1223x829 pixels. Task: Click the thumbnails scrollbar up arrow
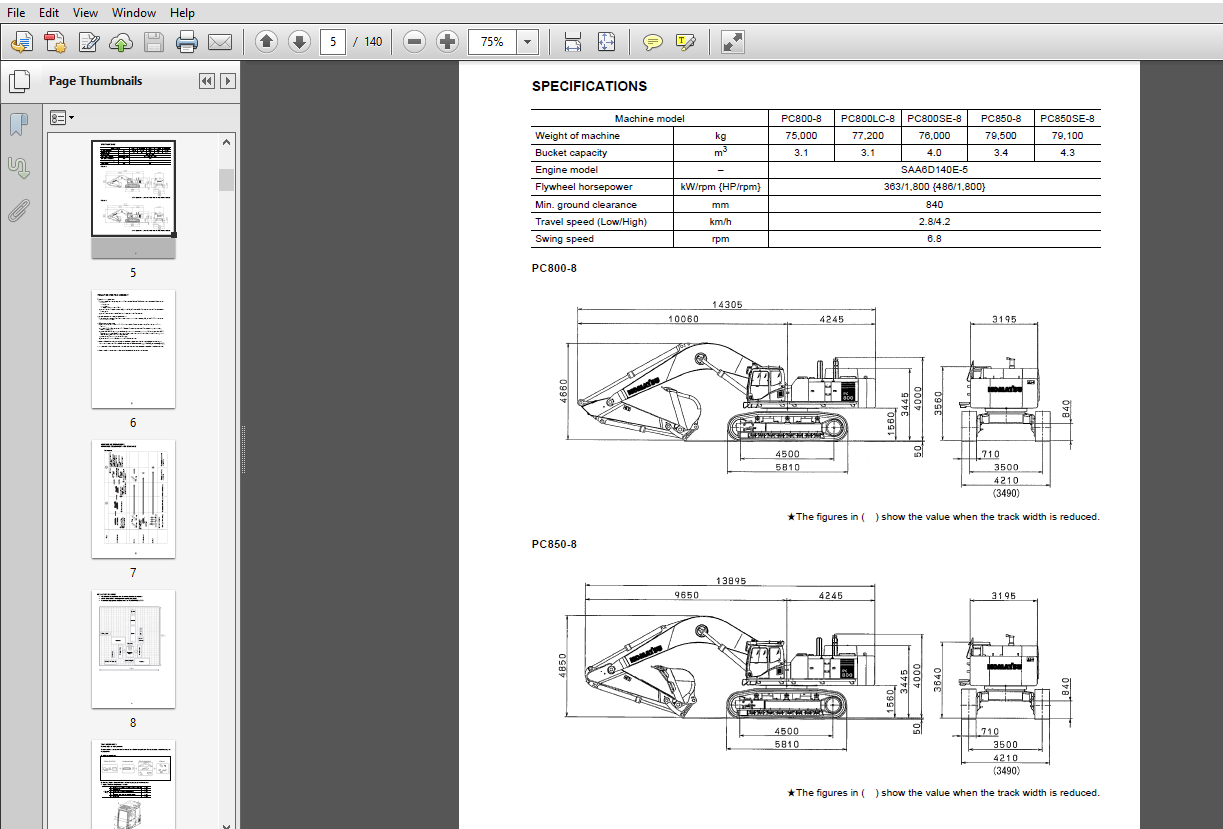coord(227,143)
